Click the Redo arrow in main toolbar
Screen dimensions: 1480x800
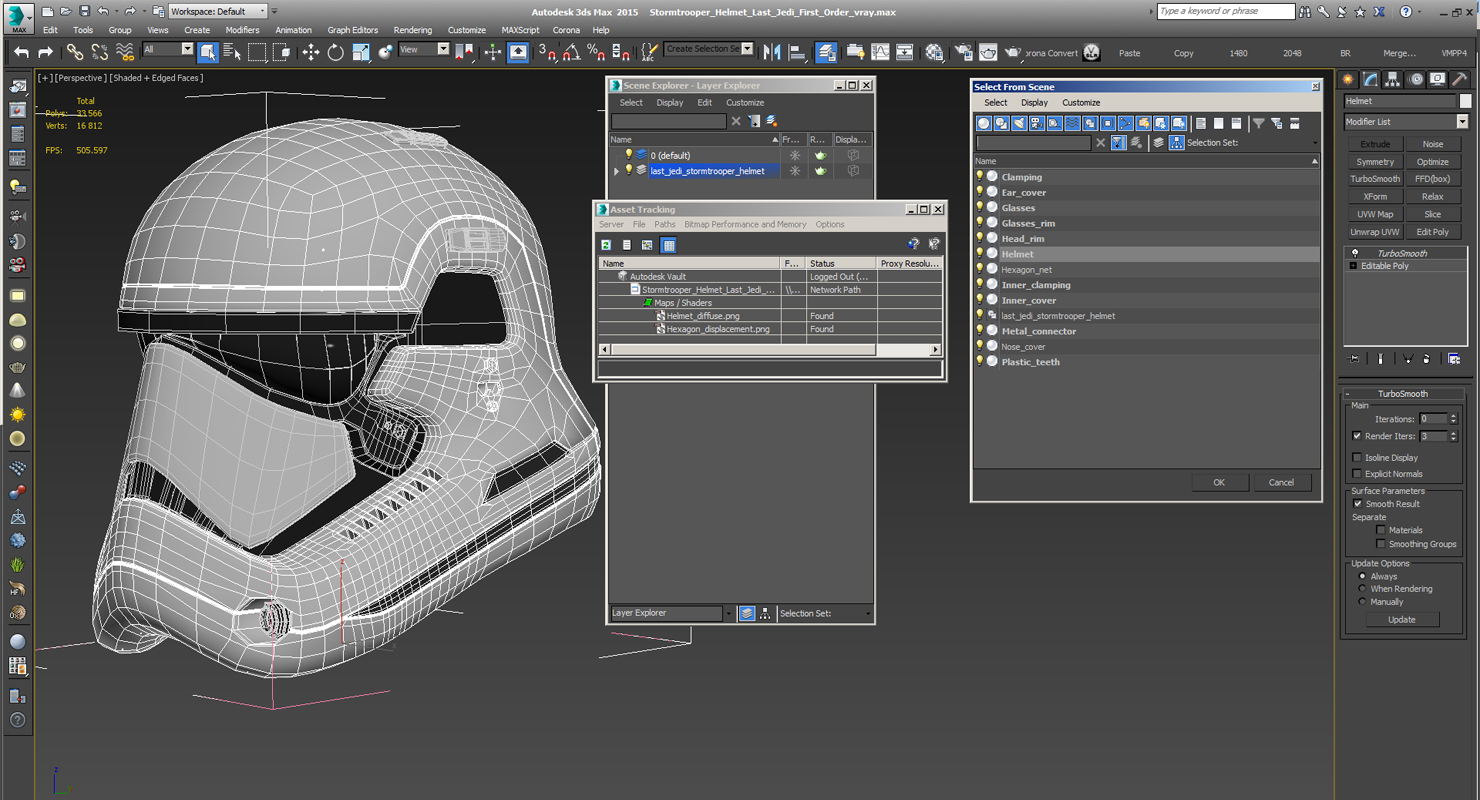click(x=45, y=52)
